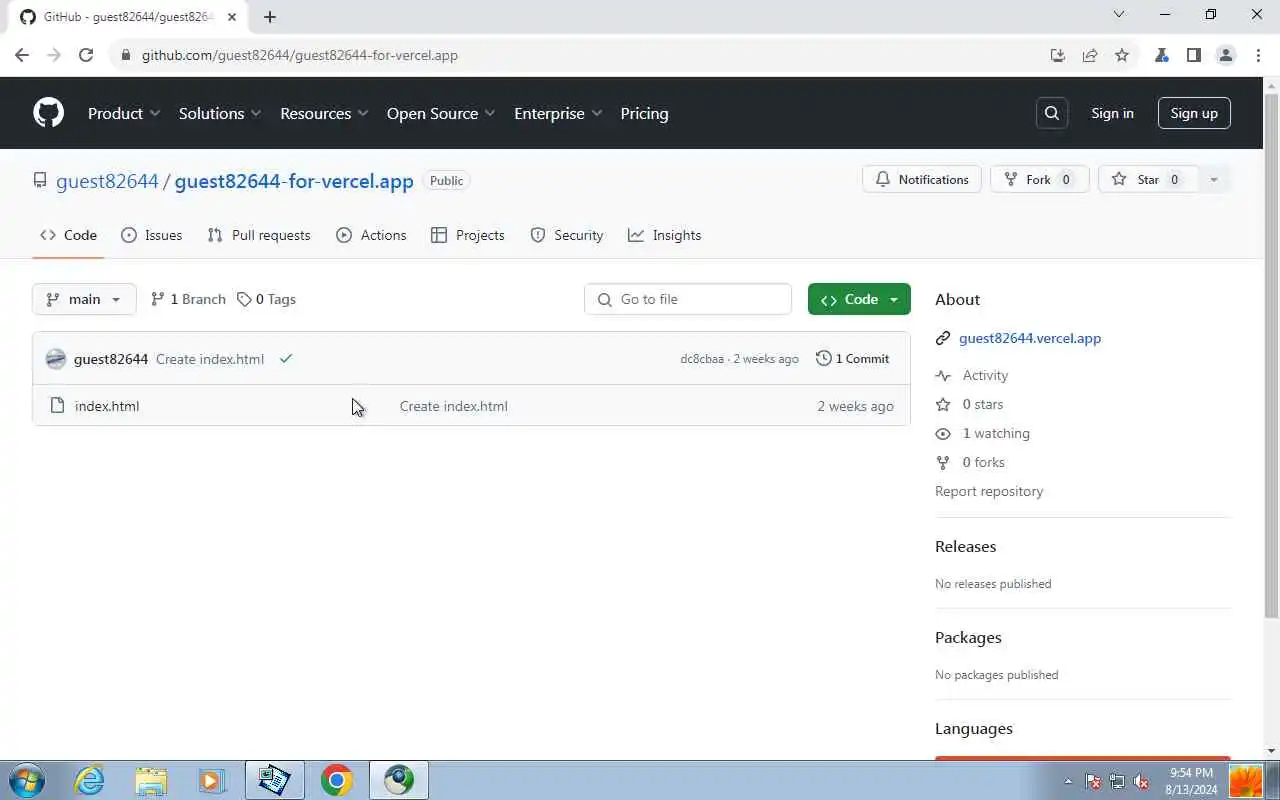Launch Internet Explorer from the taskbar

tap(90, 780)
